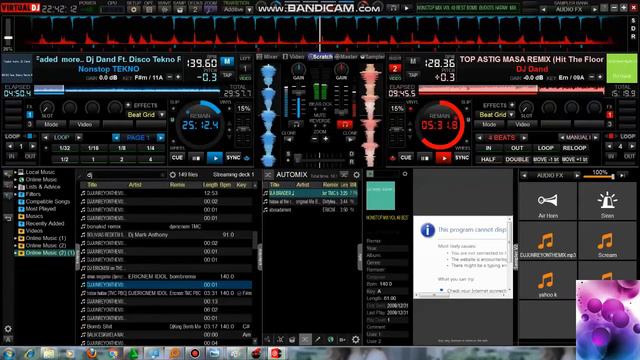Screen dimensions: 640x360
Task: Expand the Online Music tree node
Action: [x=16, y=180]
